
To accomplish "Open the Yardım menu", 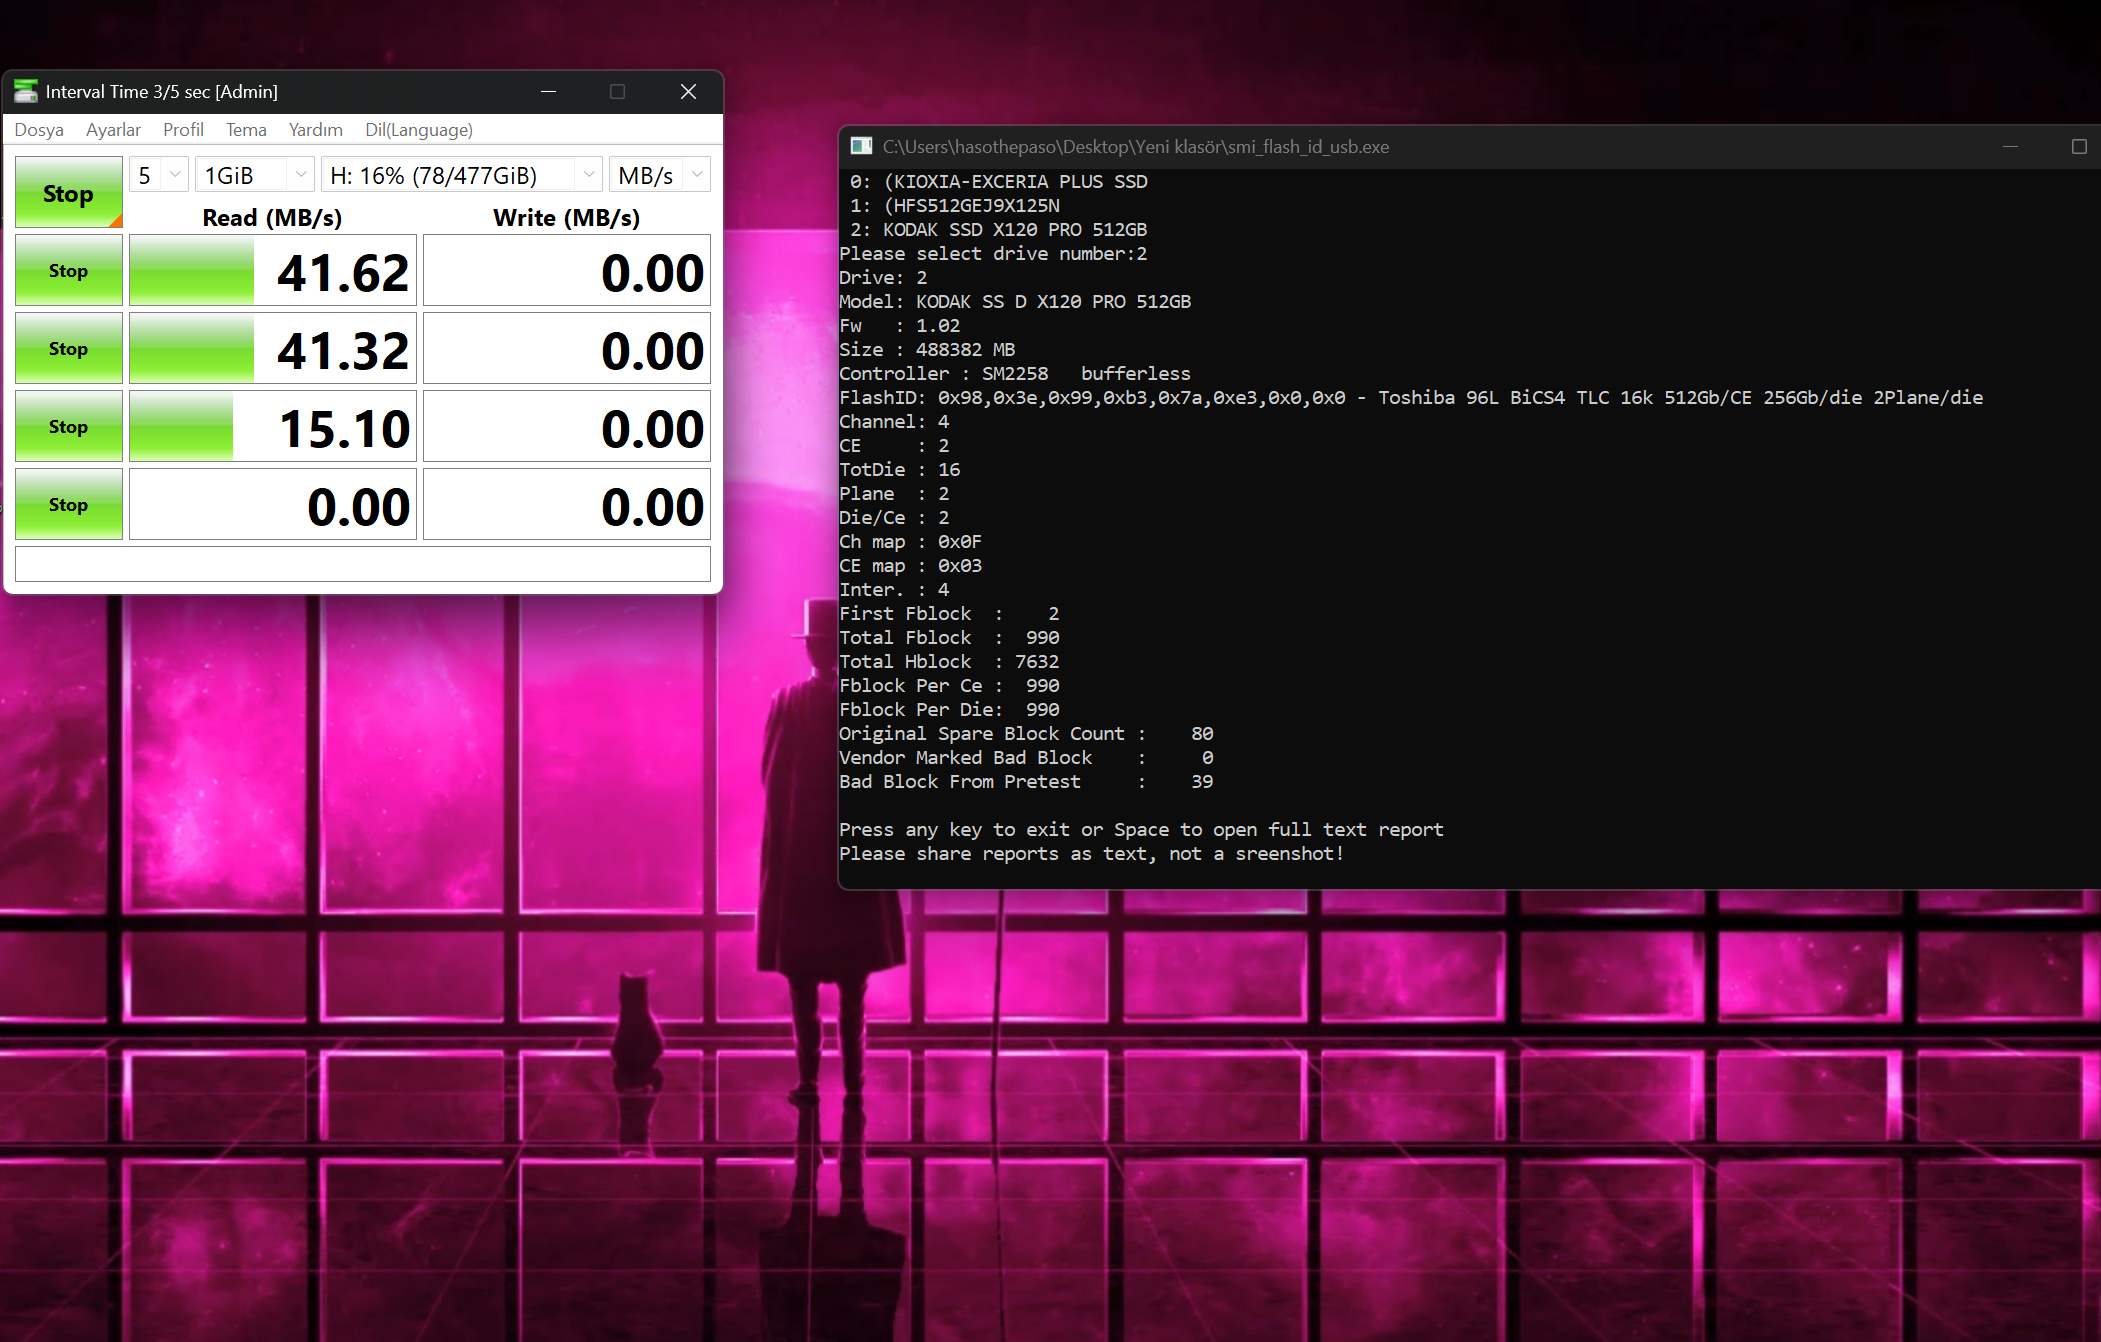I will (315, 130).
